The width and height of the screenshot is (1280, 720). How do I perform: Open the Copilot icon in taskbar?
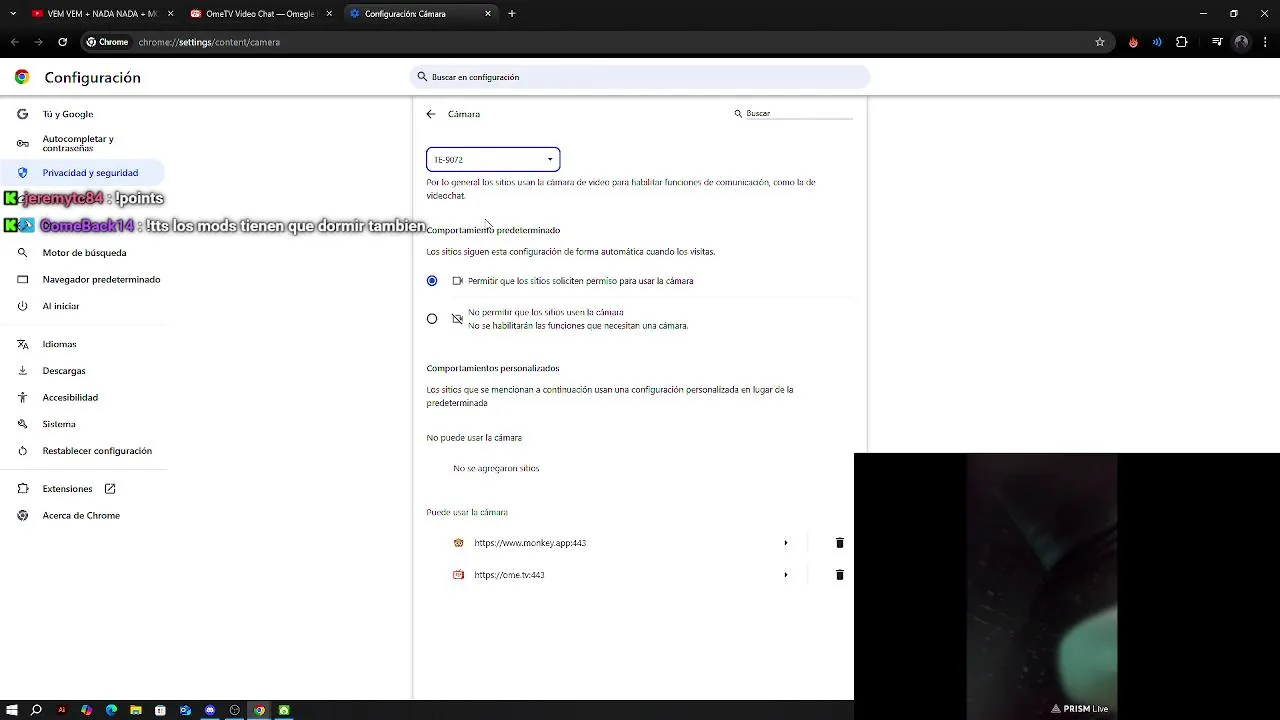coord(86,710)
